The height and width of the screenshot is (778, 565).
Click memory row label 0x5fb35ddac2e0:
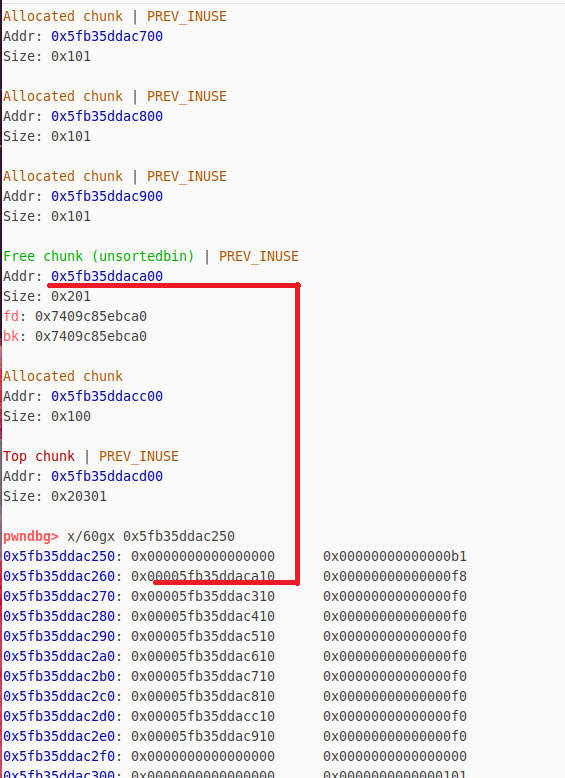tap(63, 736)
